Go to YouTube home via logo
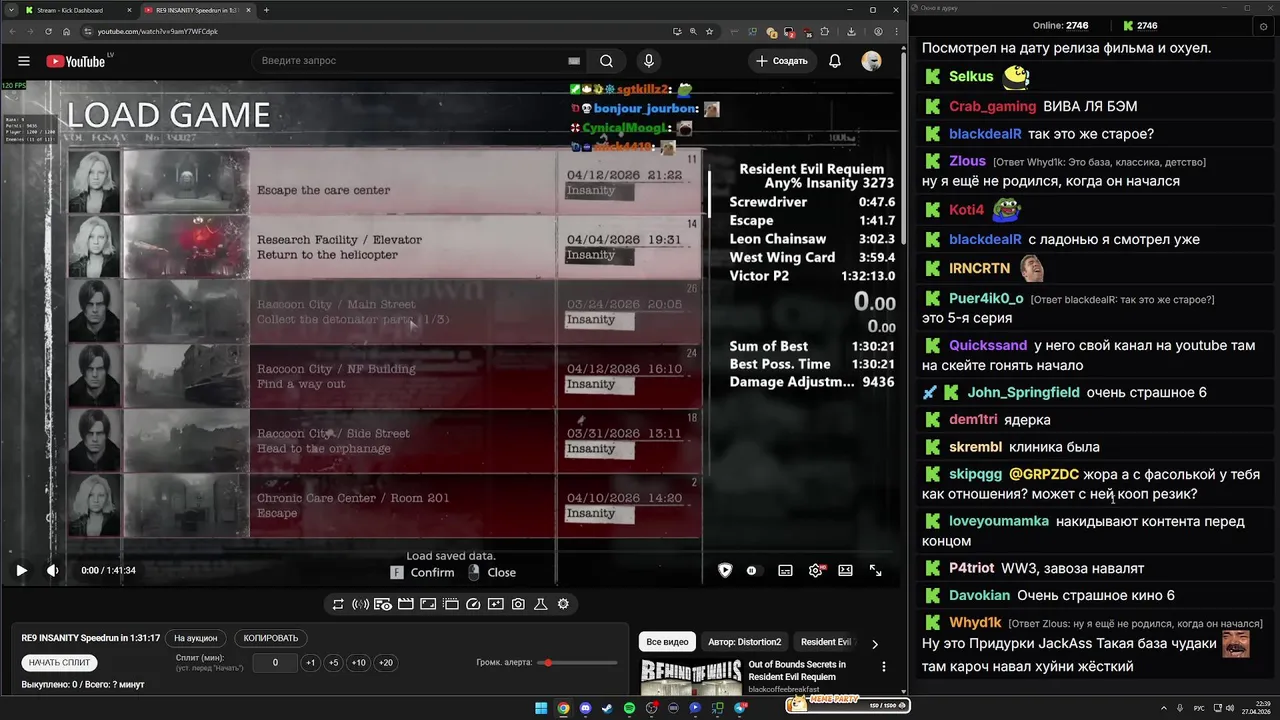 pos(75,61)
